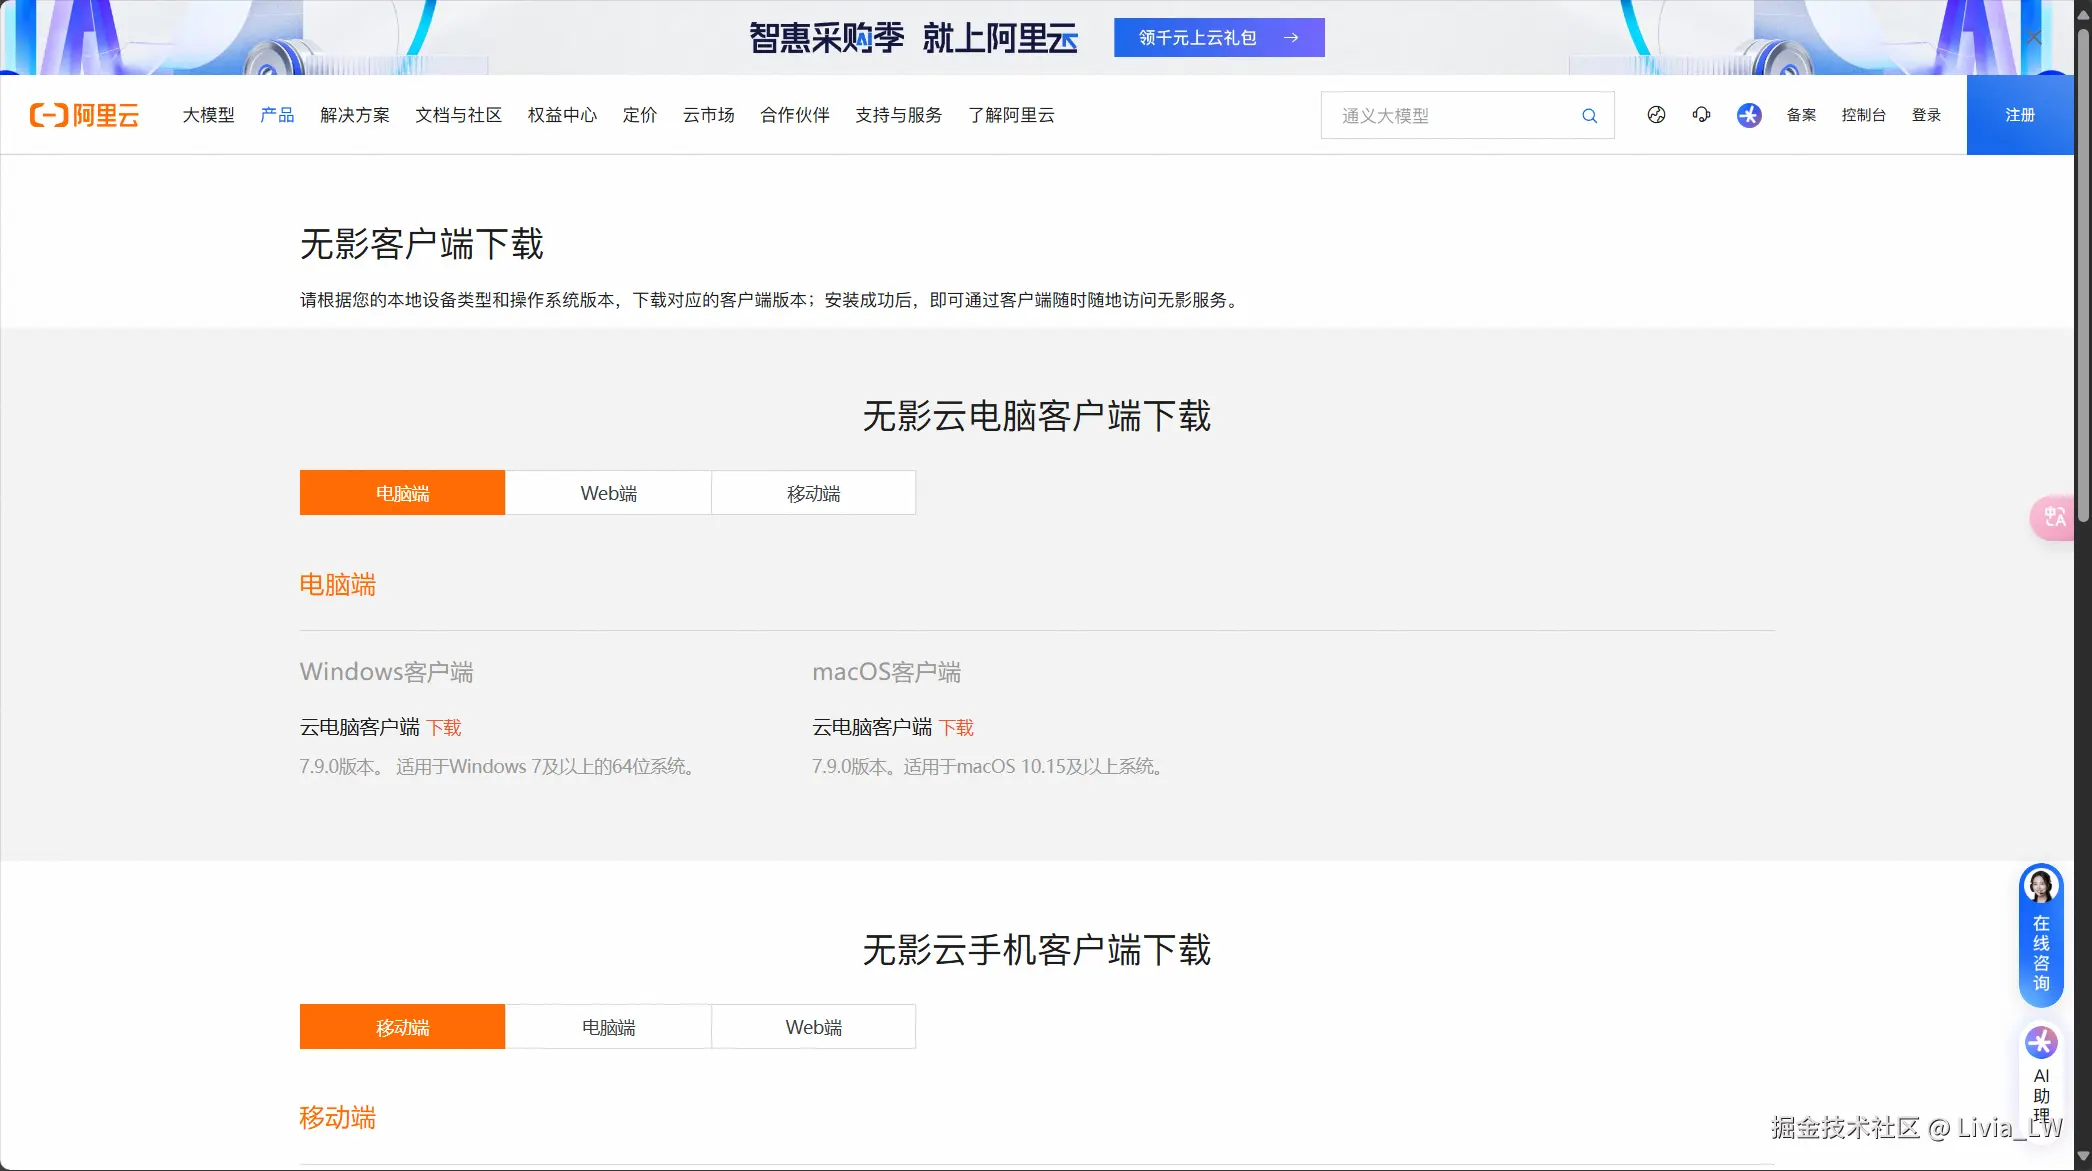Select 电脑端 tab under cloud phone section

coord(608,1027)
